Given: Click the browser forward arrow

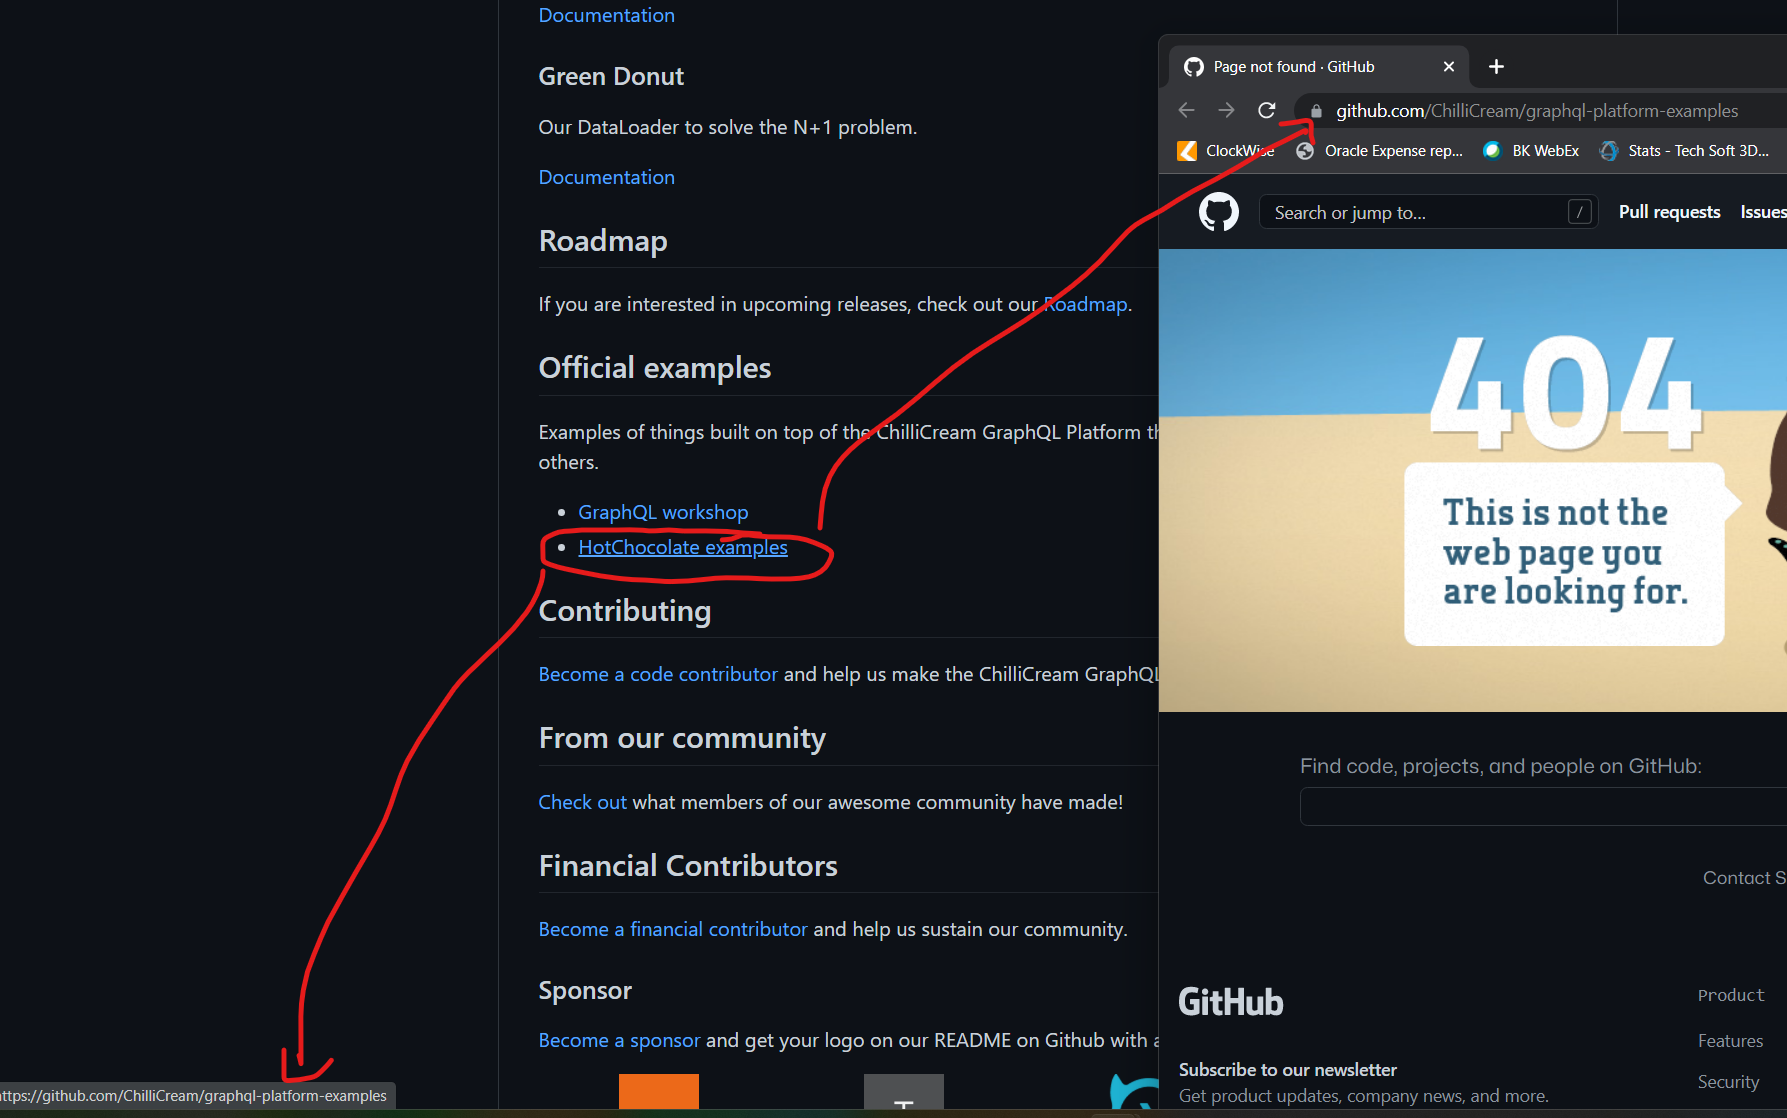Looking at the screenshot, I should (x=1226, y=110).
